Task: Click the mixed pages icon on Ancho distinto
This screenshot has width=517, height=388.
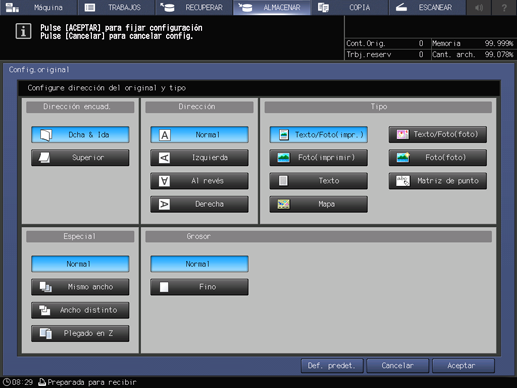Action: pos(45,310)
